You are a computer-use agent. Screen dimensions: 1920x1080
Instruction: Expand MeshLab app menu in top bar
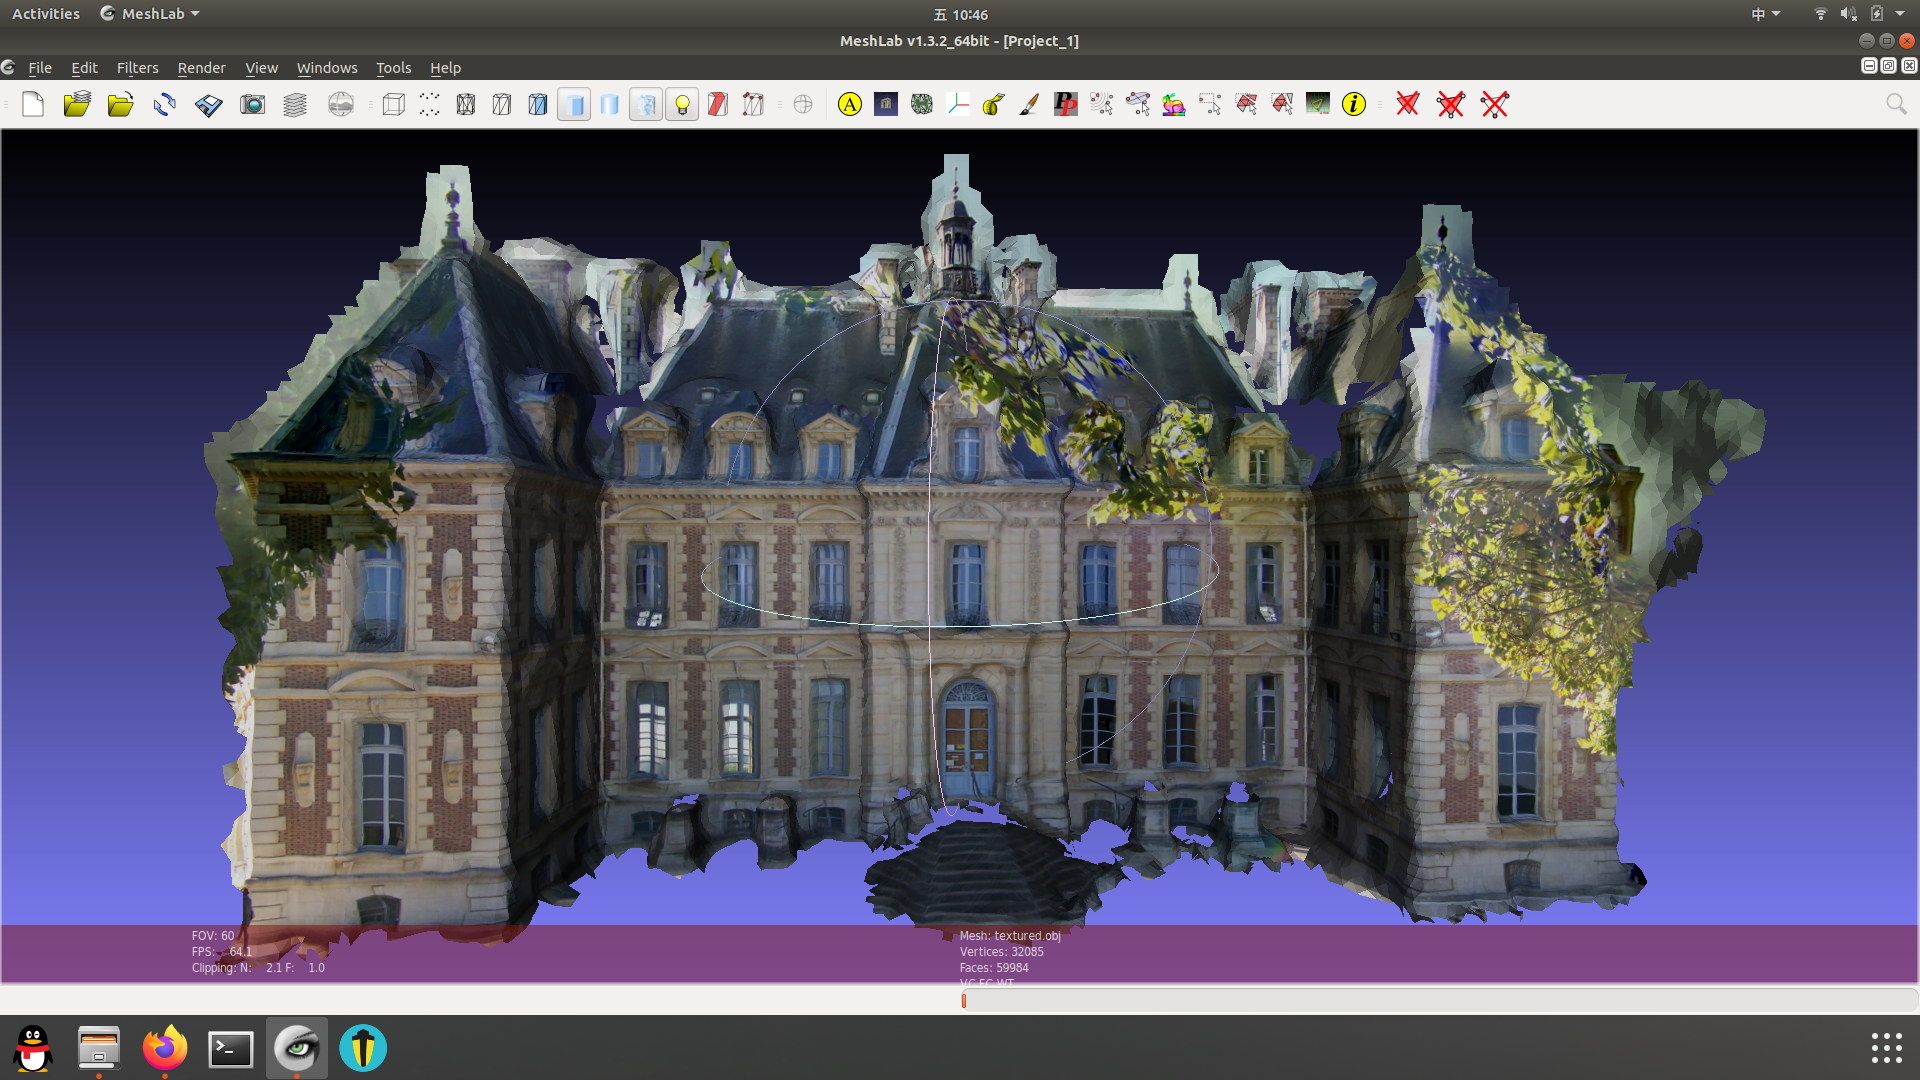click(x=151, y=14)
